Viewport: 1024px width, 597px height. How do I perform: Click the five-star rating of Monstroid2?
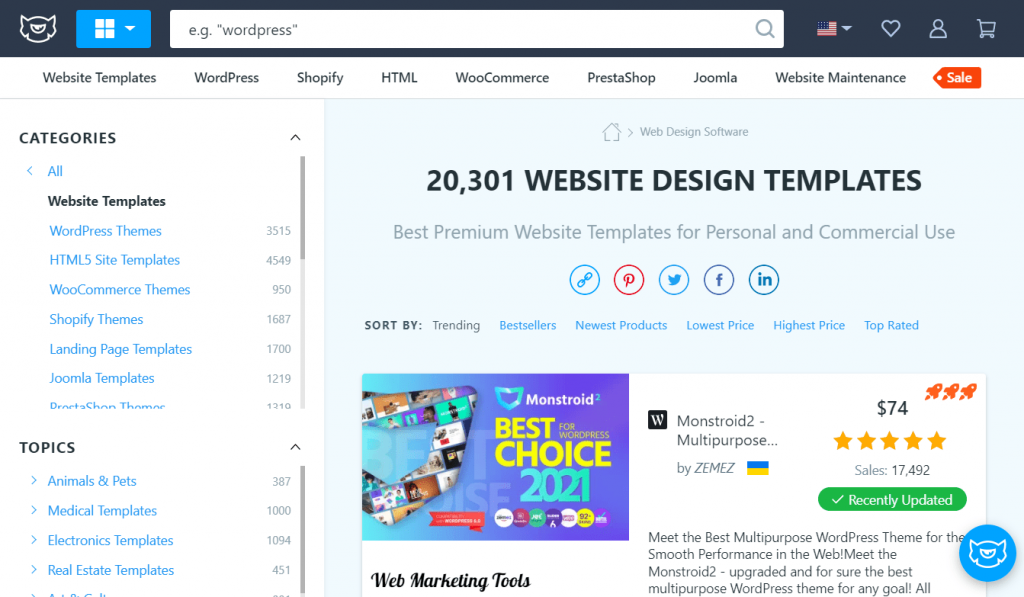pos(889,441)
